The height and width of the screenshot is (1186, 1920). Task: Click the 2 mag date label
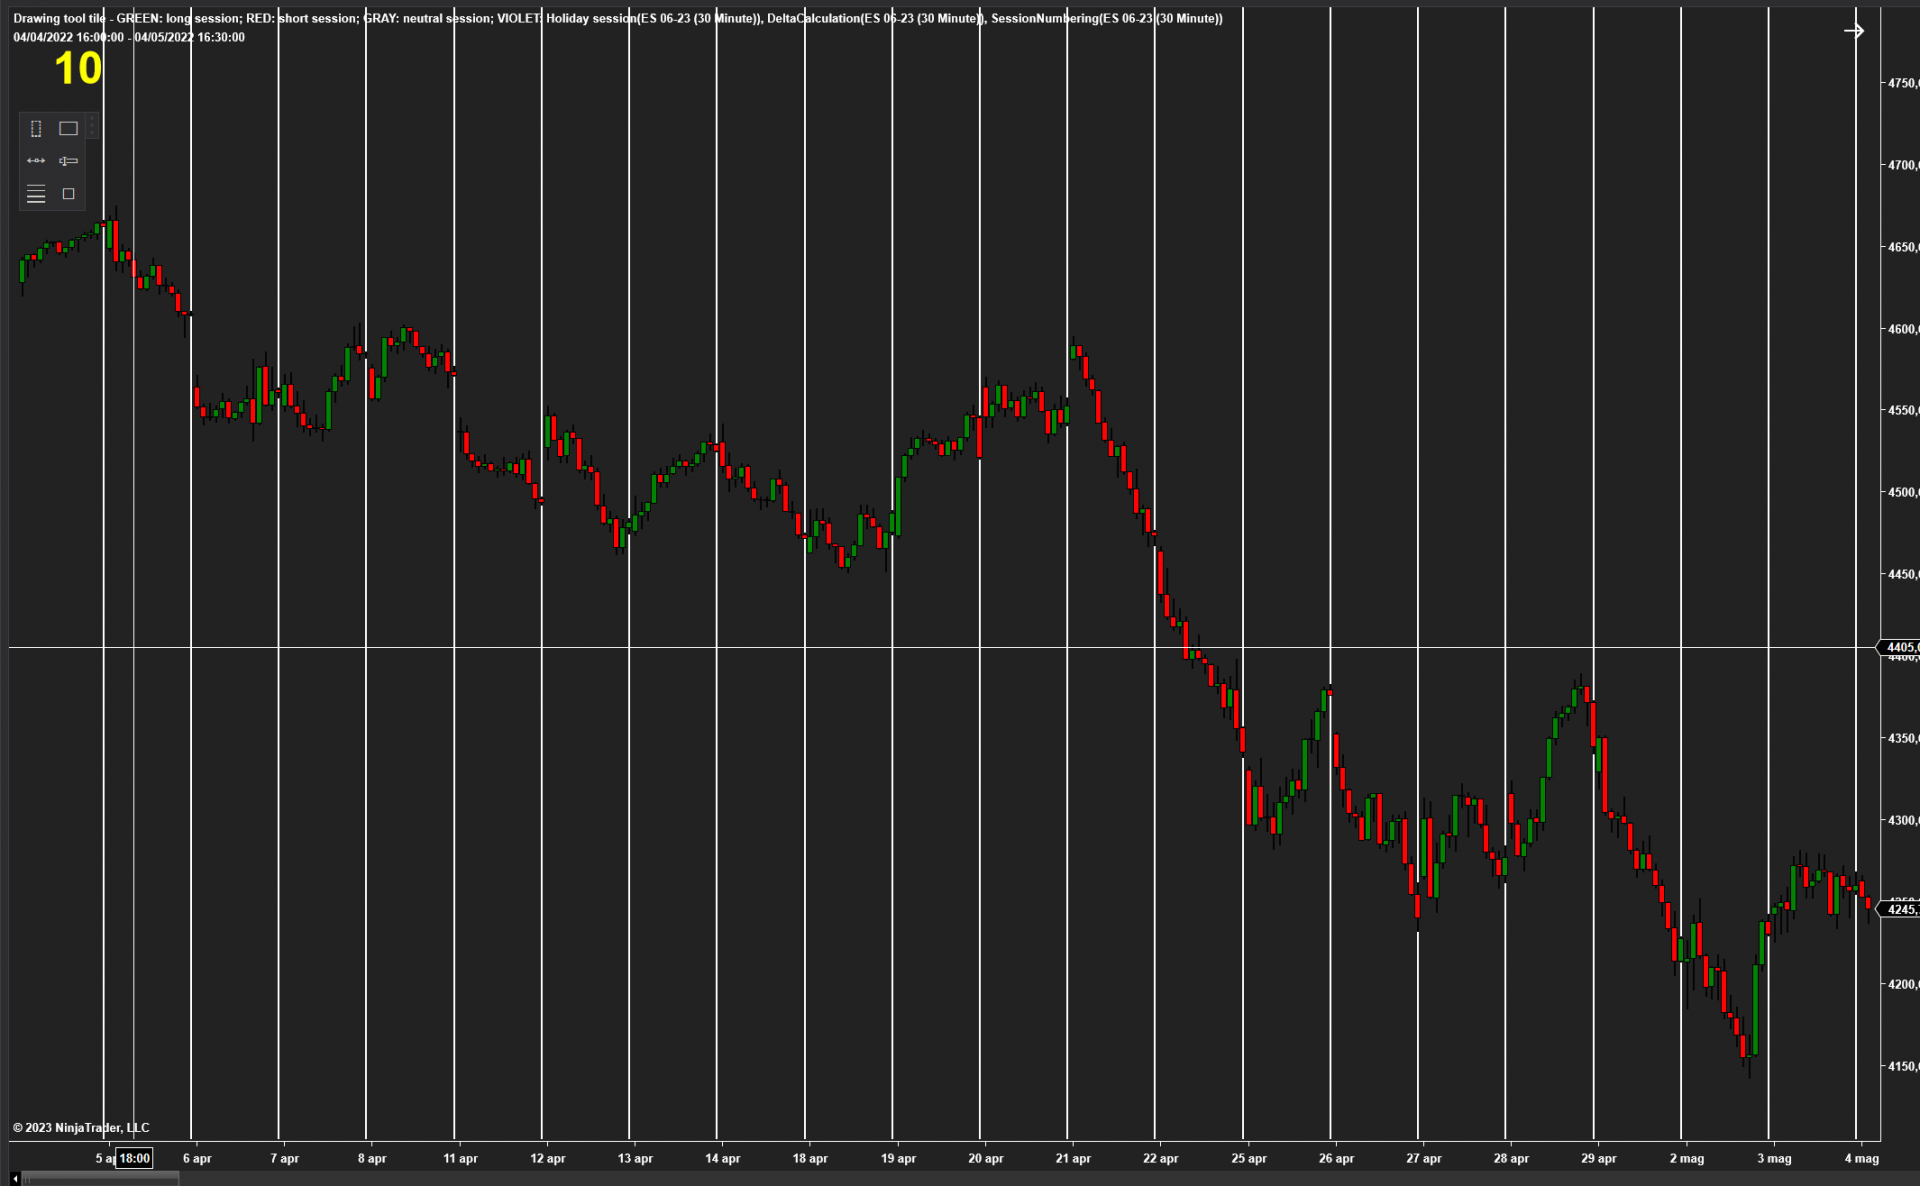pos(1686,1158)
